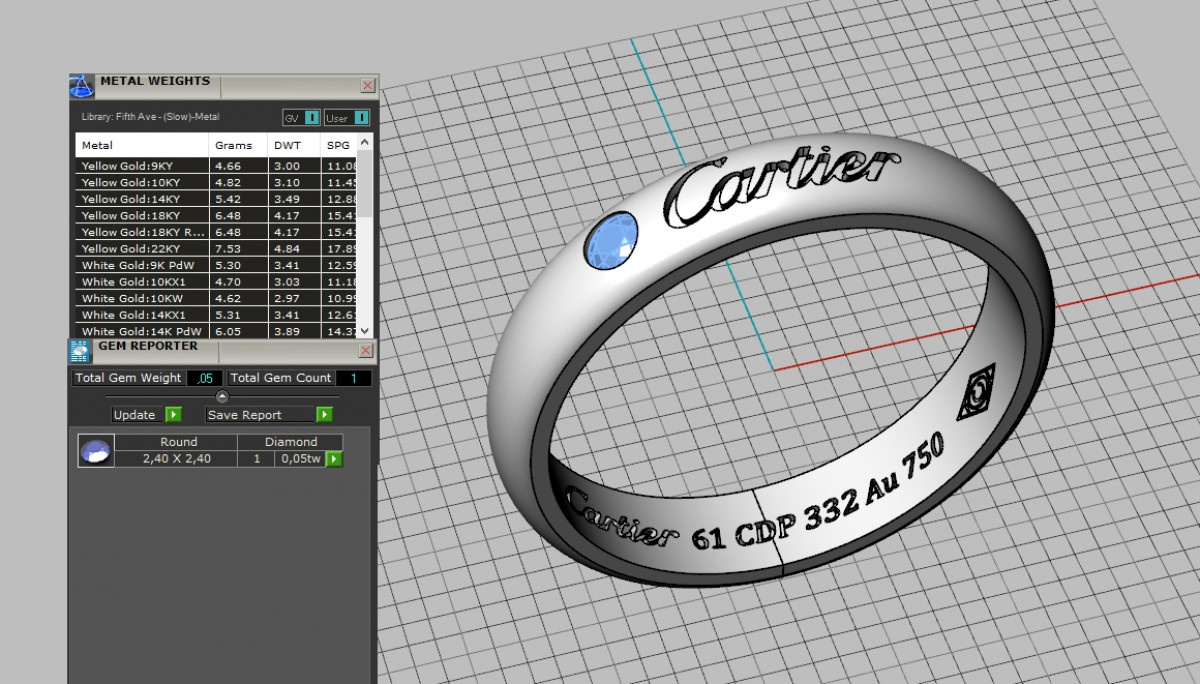
Task: Select the Yellow Gold:14KY row
Action: (217, 199)
